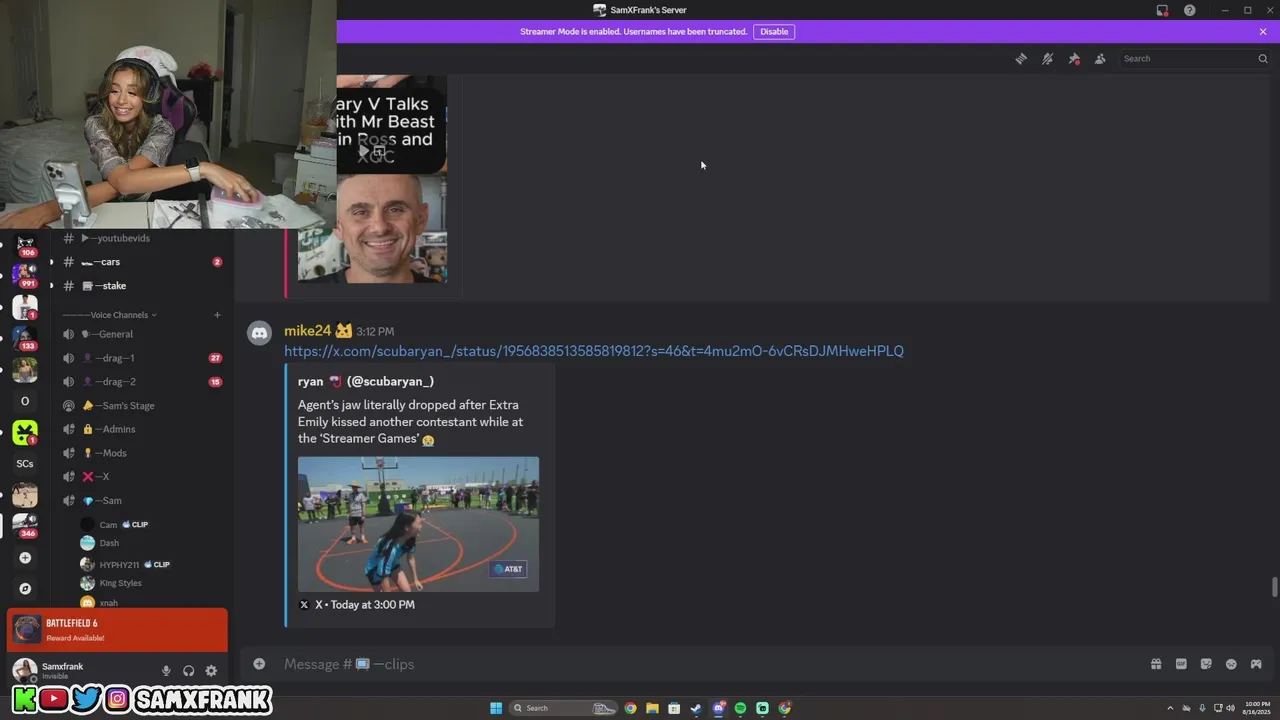Open pinned messages pin icon
The image size is (1280, 720).
pos(1074,59)
